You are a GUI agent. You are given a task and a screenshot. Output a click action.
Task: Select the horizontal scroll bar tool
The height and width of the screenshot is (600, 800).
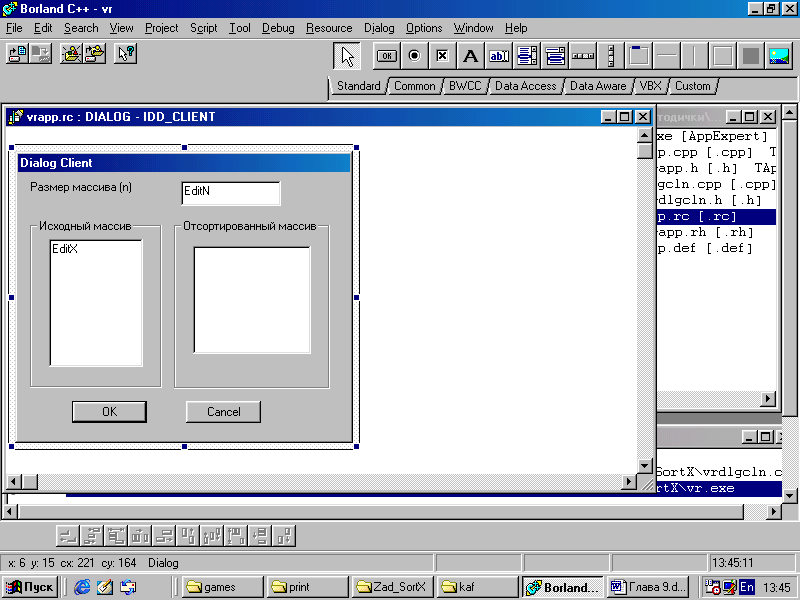pos(583,56)
